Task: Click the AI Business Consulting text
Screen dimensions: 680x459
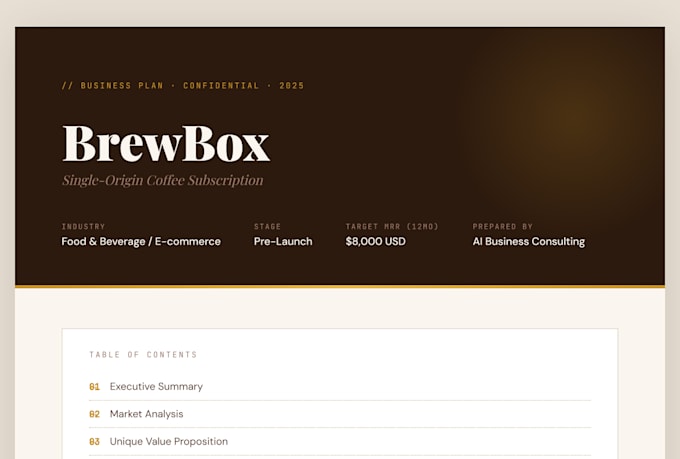Action: click(529, 241)
